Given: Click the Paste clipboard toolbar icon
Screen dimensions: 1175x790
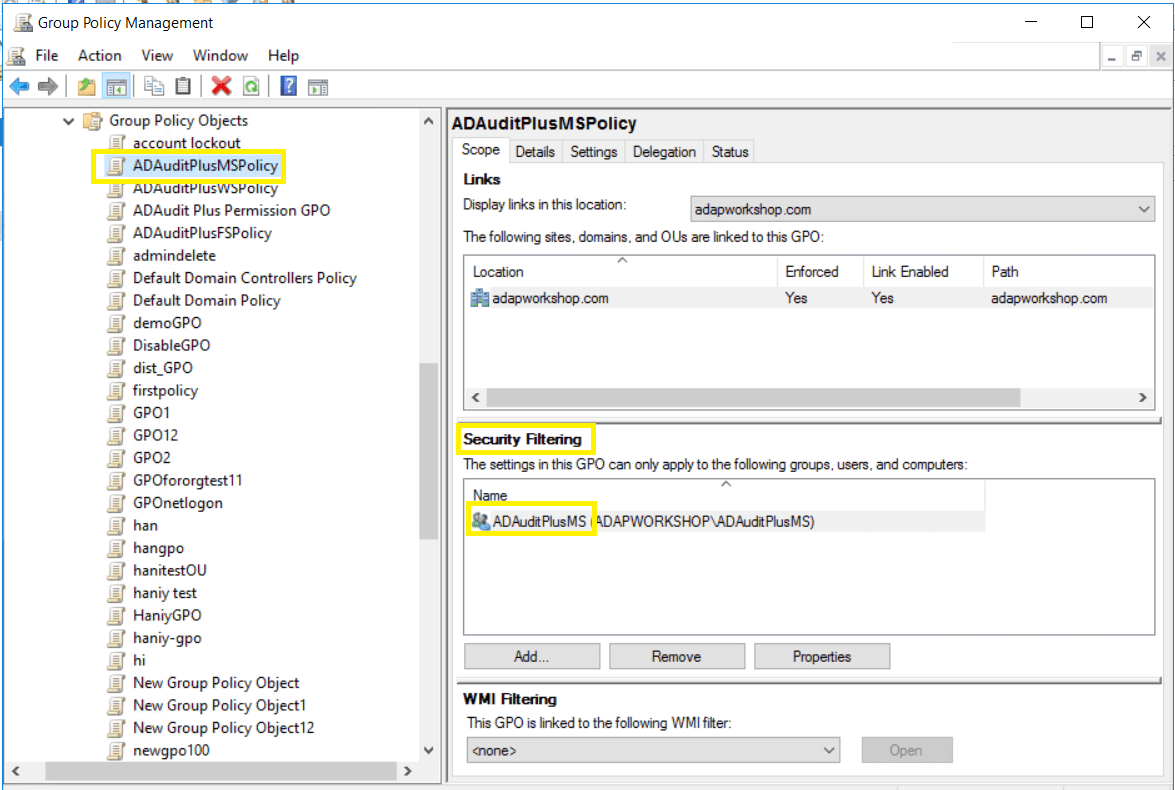Looking at the screenshot, I should point(183,87).
